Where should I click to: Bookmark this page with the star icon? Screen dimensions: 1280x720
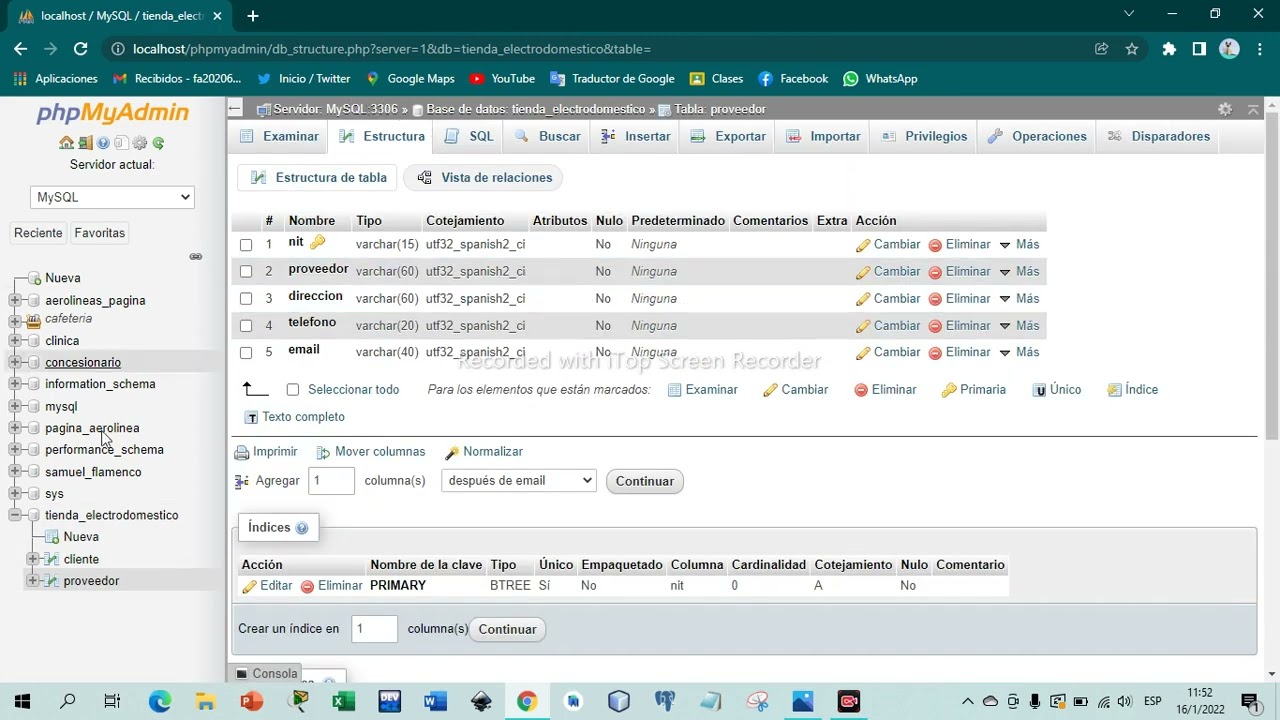pyautogui.click(x=1132, y=48)
